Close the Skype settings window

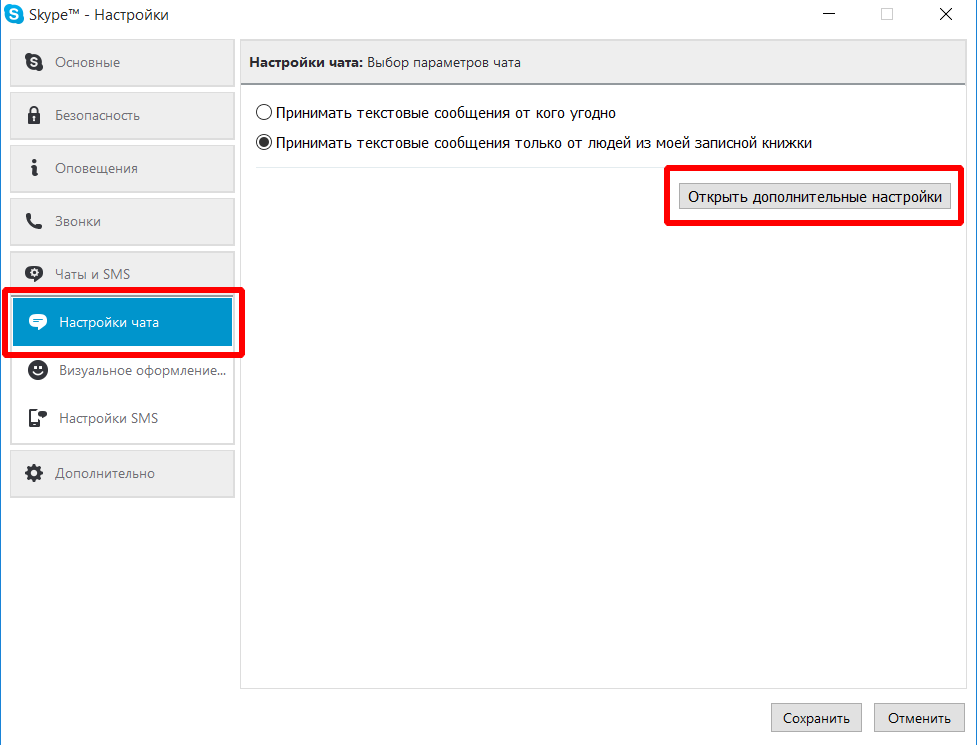pos(944,15)
